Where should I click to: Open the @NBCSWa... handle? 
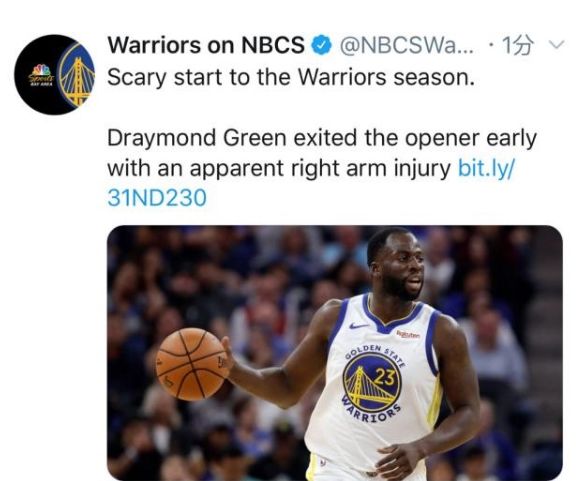coord(407,45)
